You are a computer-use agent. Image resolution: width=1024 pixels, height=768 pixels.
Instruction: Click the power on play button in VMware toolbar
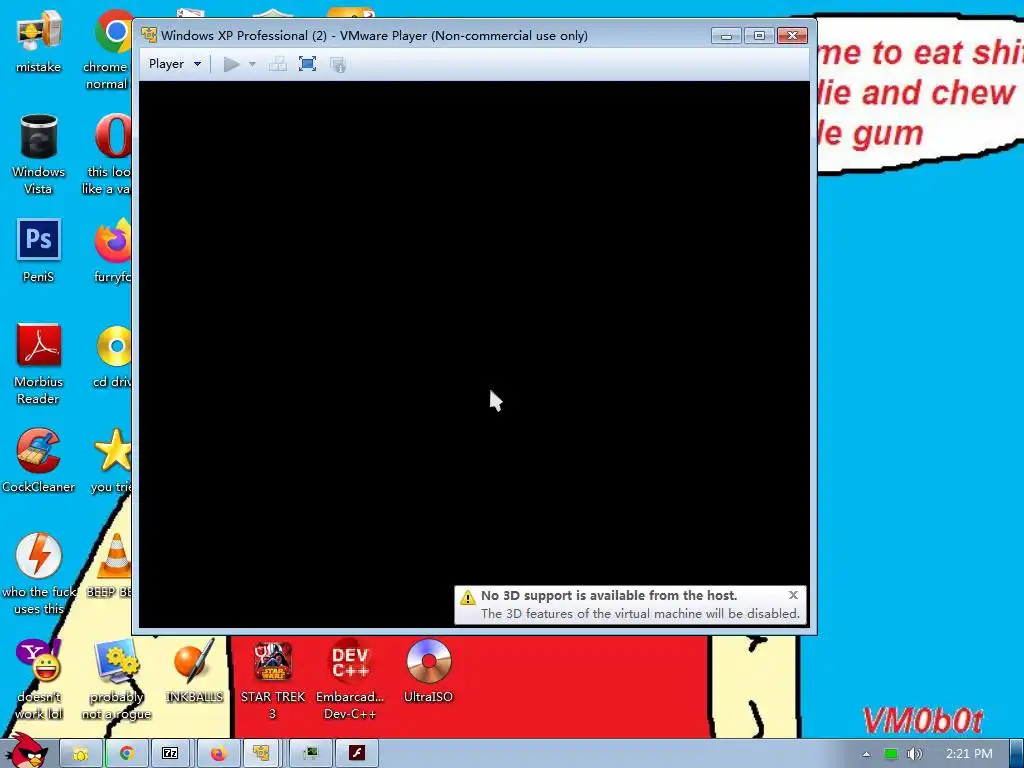(x=231, y=64)
